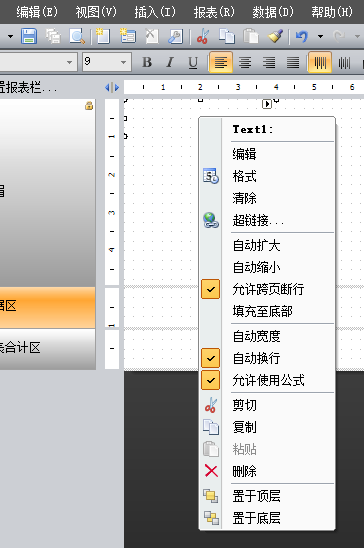Open the 帮助(H) menu
The image size is (364, 548).
click(x=332, y=12)
